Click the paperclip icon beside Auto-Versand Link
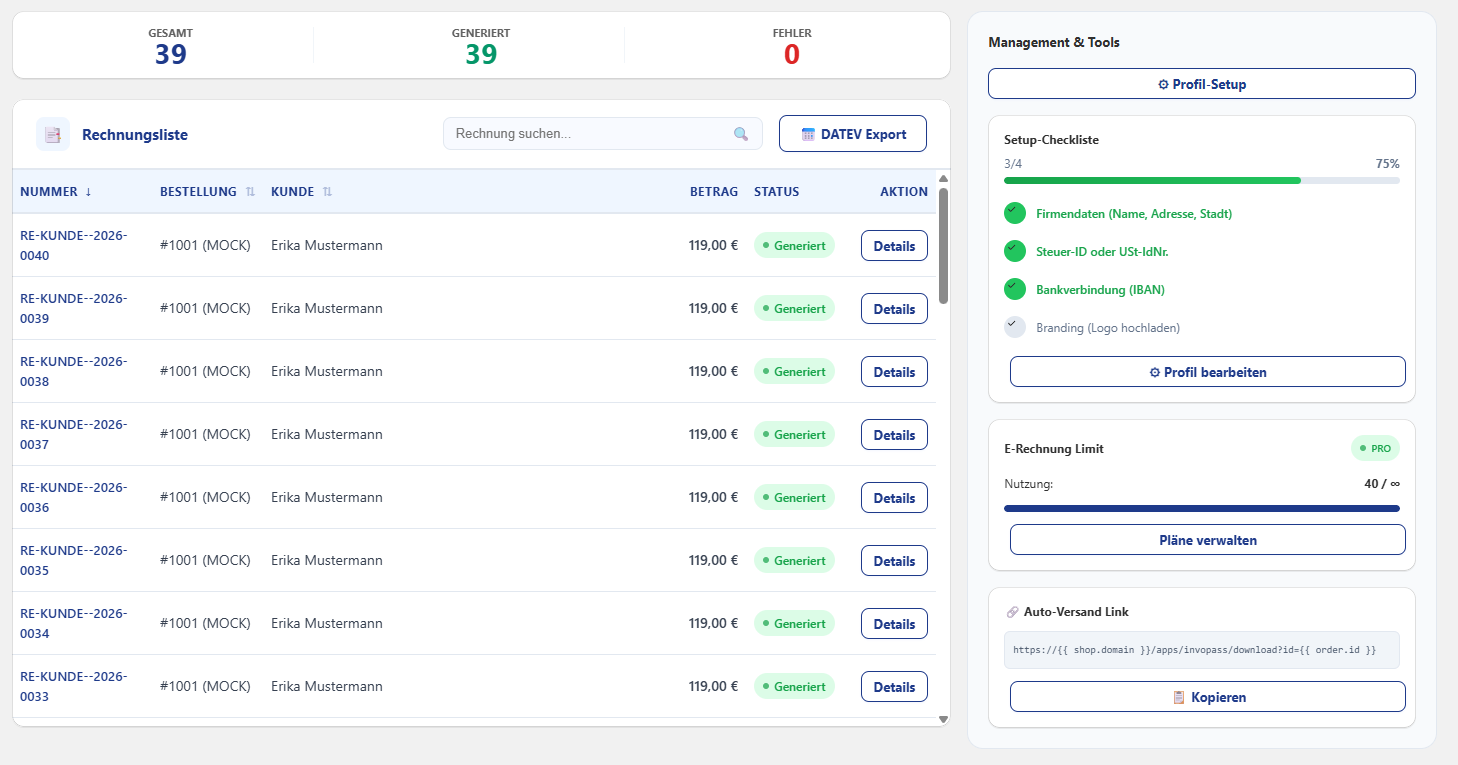Viewport: 1458px width, 765px height. click(x=1013, y=611)
